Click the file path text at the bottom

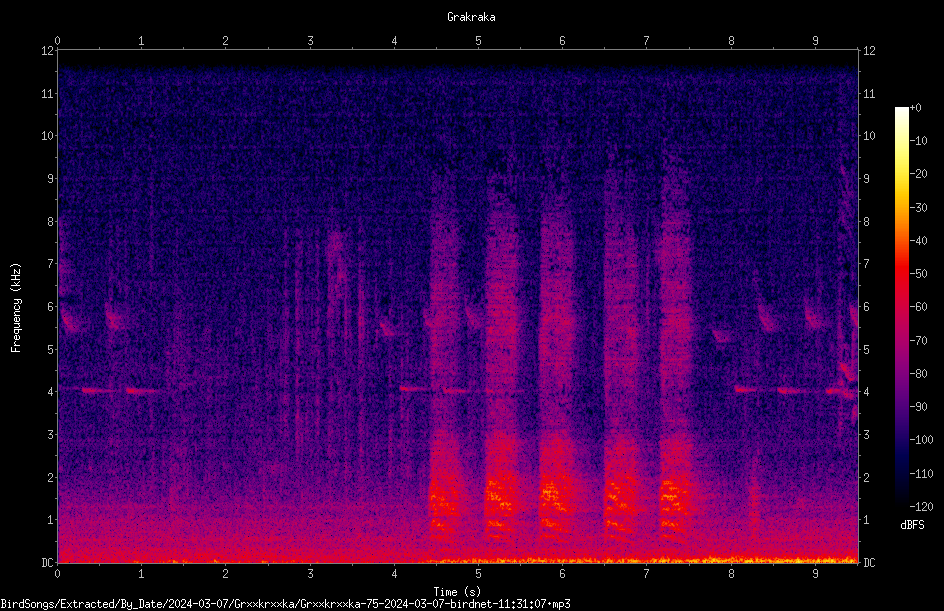tap(285, 604)
